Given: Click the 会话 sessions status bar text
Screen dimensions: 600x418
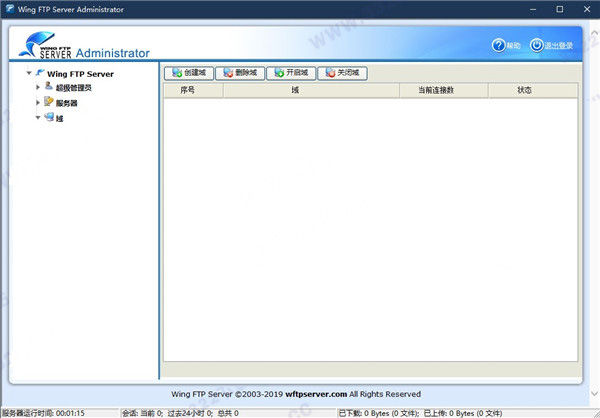Looking at the screenshot, I should coord(180,413).
